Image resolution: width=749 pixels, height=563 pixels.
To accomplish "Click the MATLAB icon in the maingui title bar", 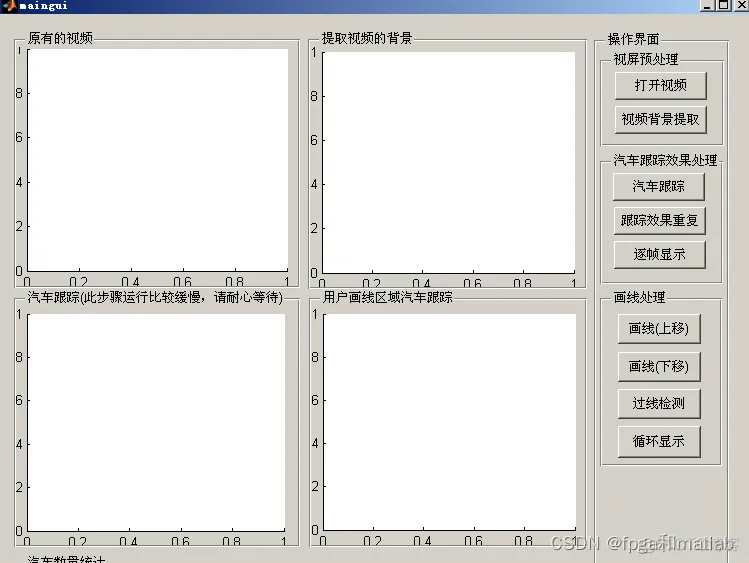I will (x=10, y=6).
